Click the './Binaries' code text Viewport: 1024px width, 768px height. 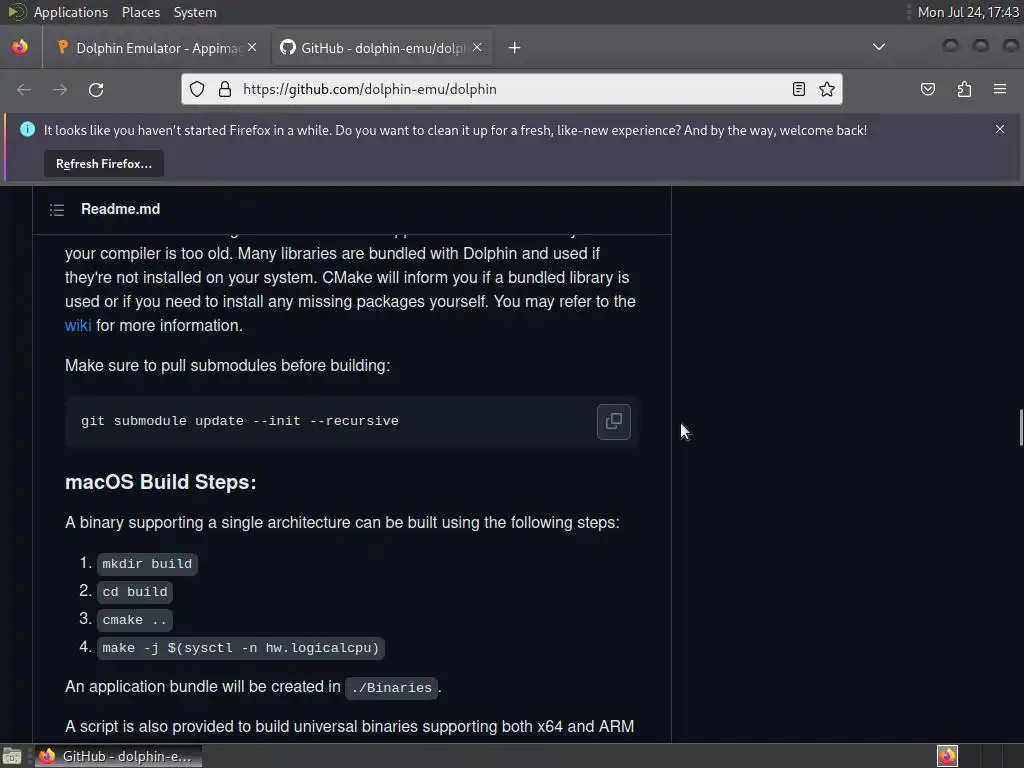391,688
